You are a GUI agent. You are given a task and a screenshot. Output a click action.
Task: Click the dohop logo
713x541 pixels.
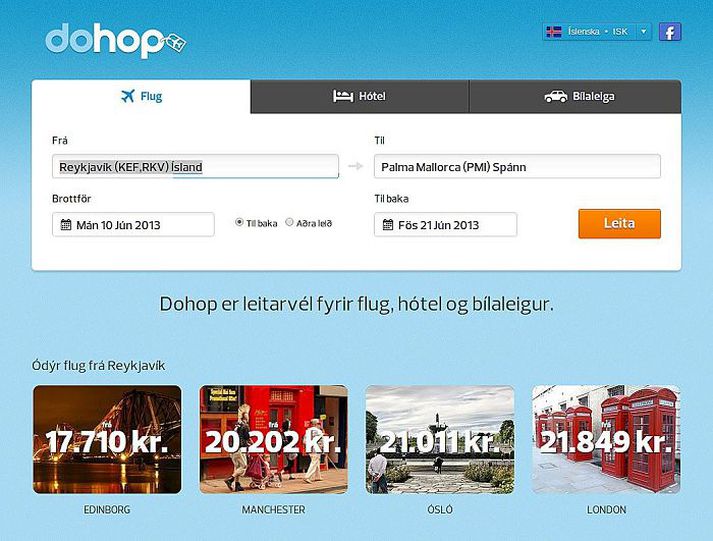pos(115,40)
